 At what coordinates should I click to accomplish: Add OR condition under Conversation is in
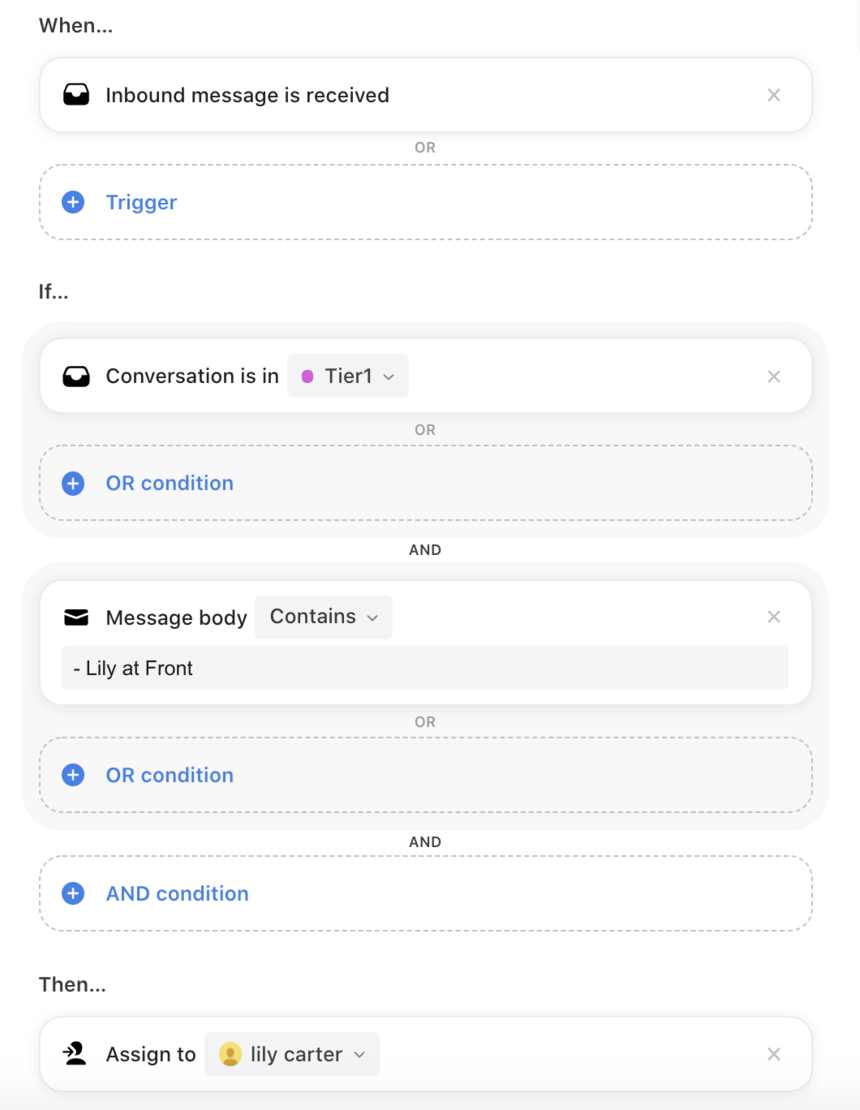425,483
